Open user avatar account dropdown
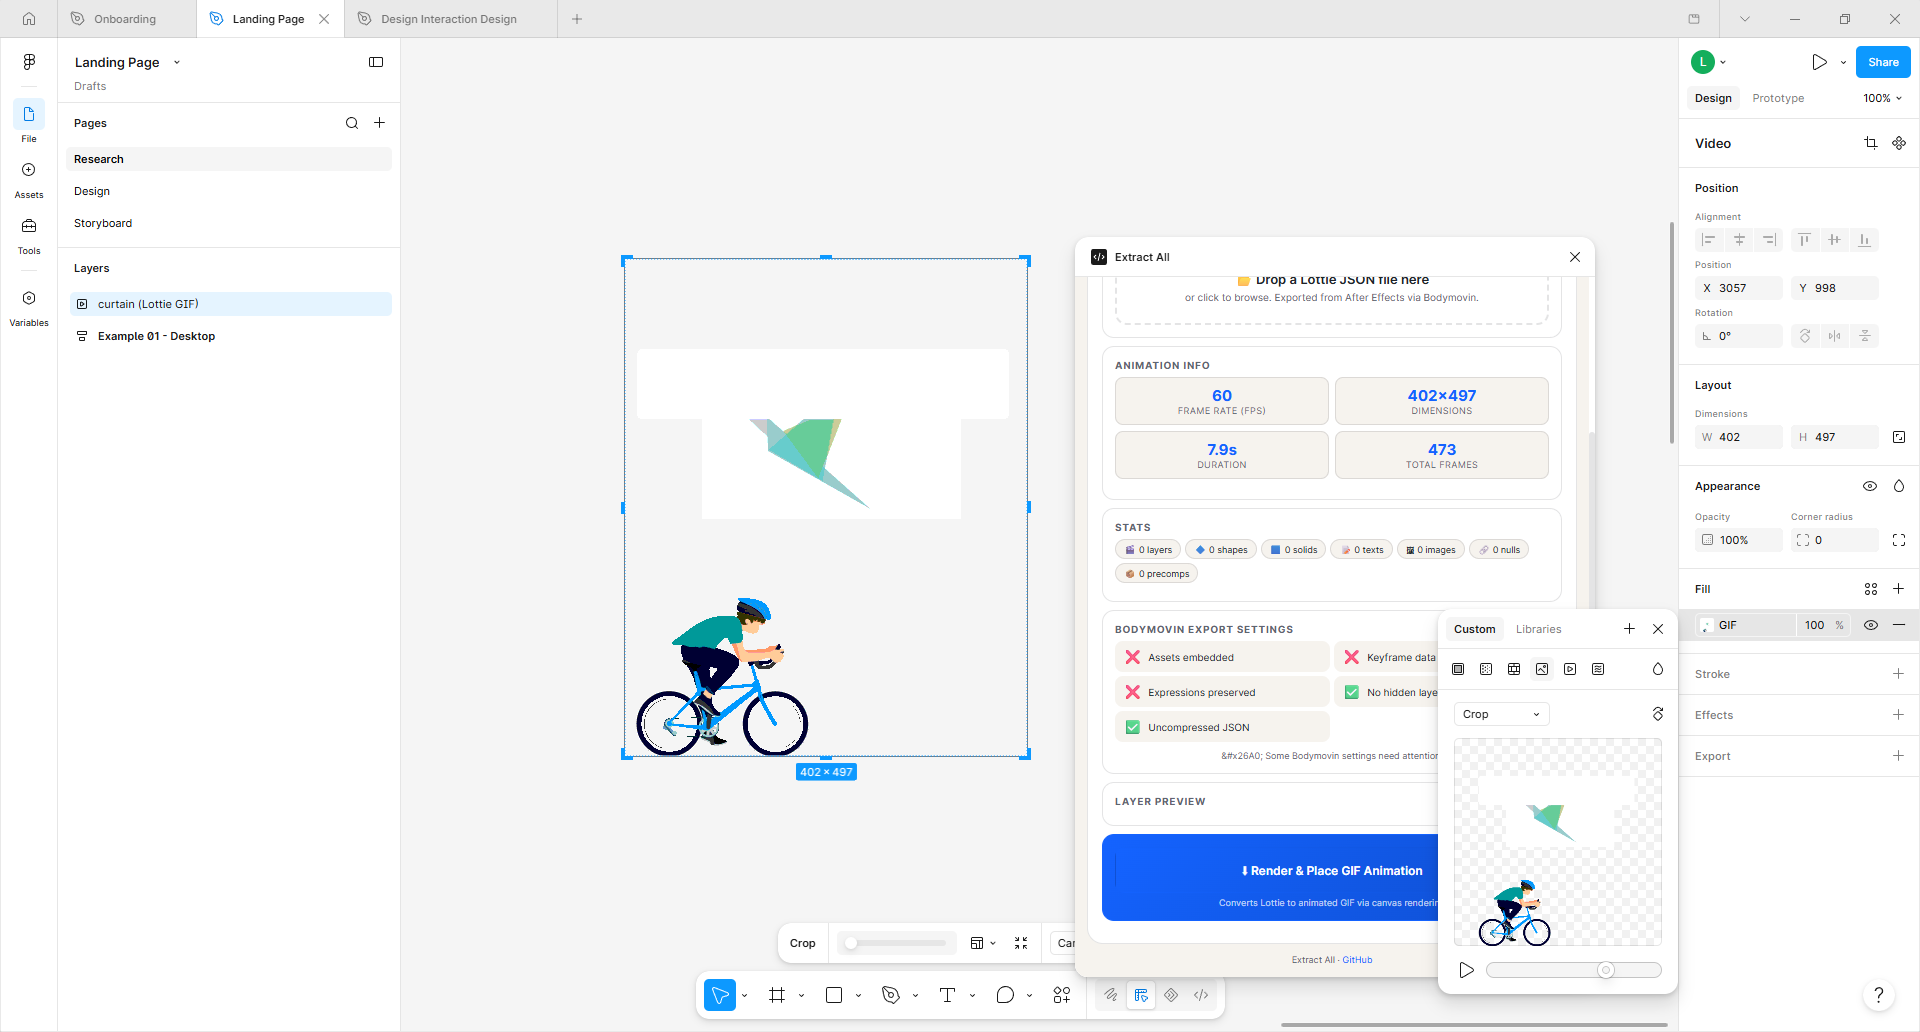 1709,62
